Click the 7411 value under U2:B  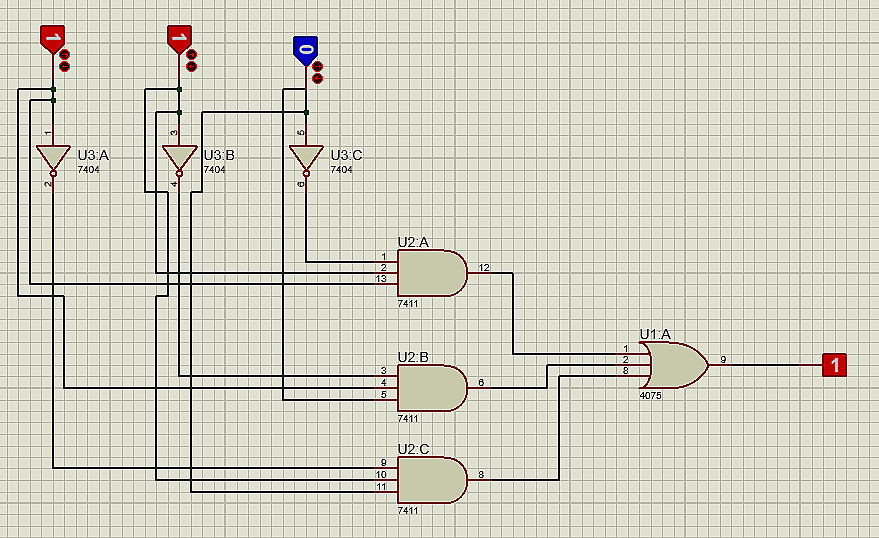[x=408, y=418]
